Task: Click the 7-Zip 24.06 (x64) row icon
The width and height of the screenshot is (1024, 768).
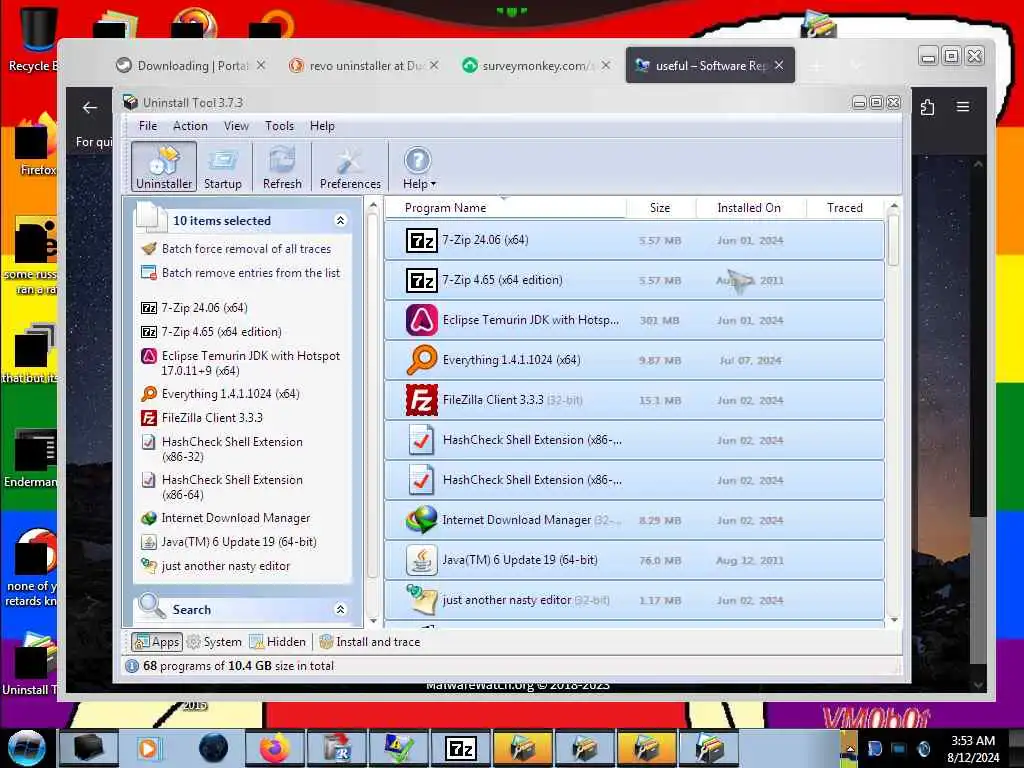Action: (x=421, y=241)
